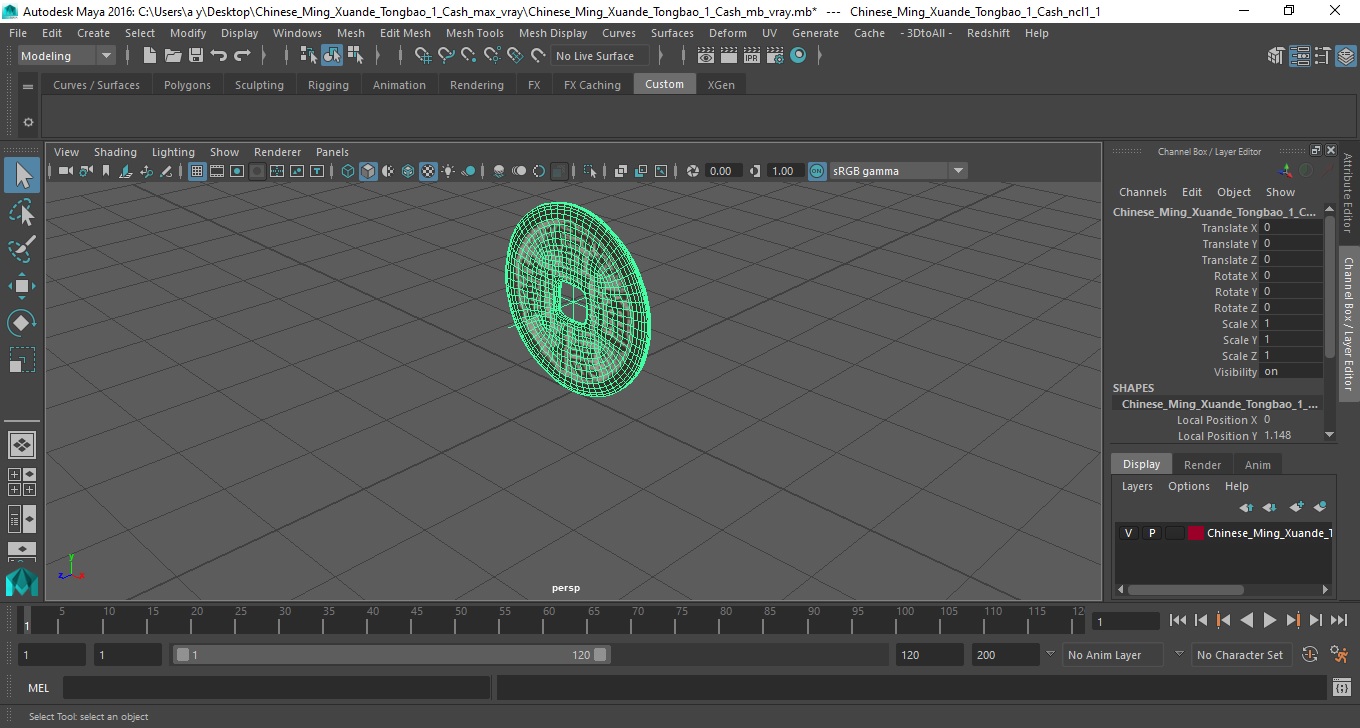This screenshot has width=1360, height=728.
Task: Open viewport Renderer menu
Action: click(277, 152)
